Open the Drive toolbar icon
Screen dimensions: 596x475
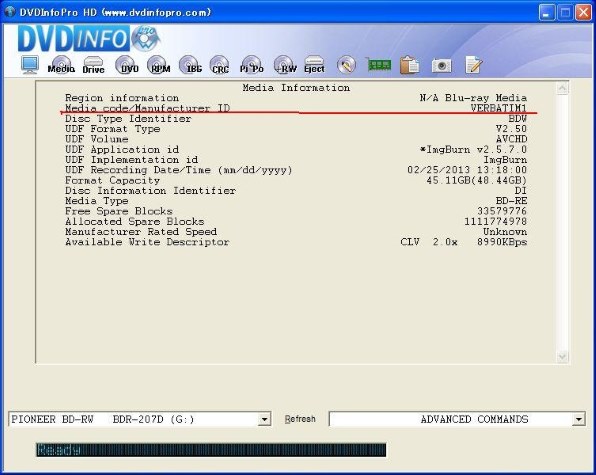tap(93, 65)
